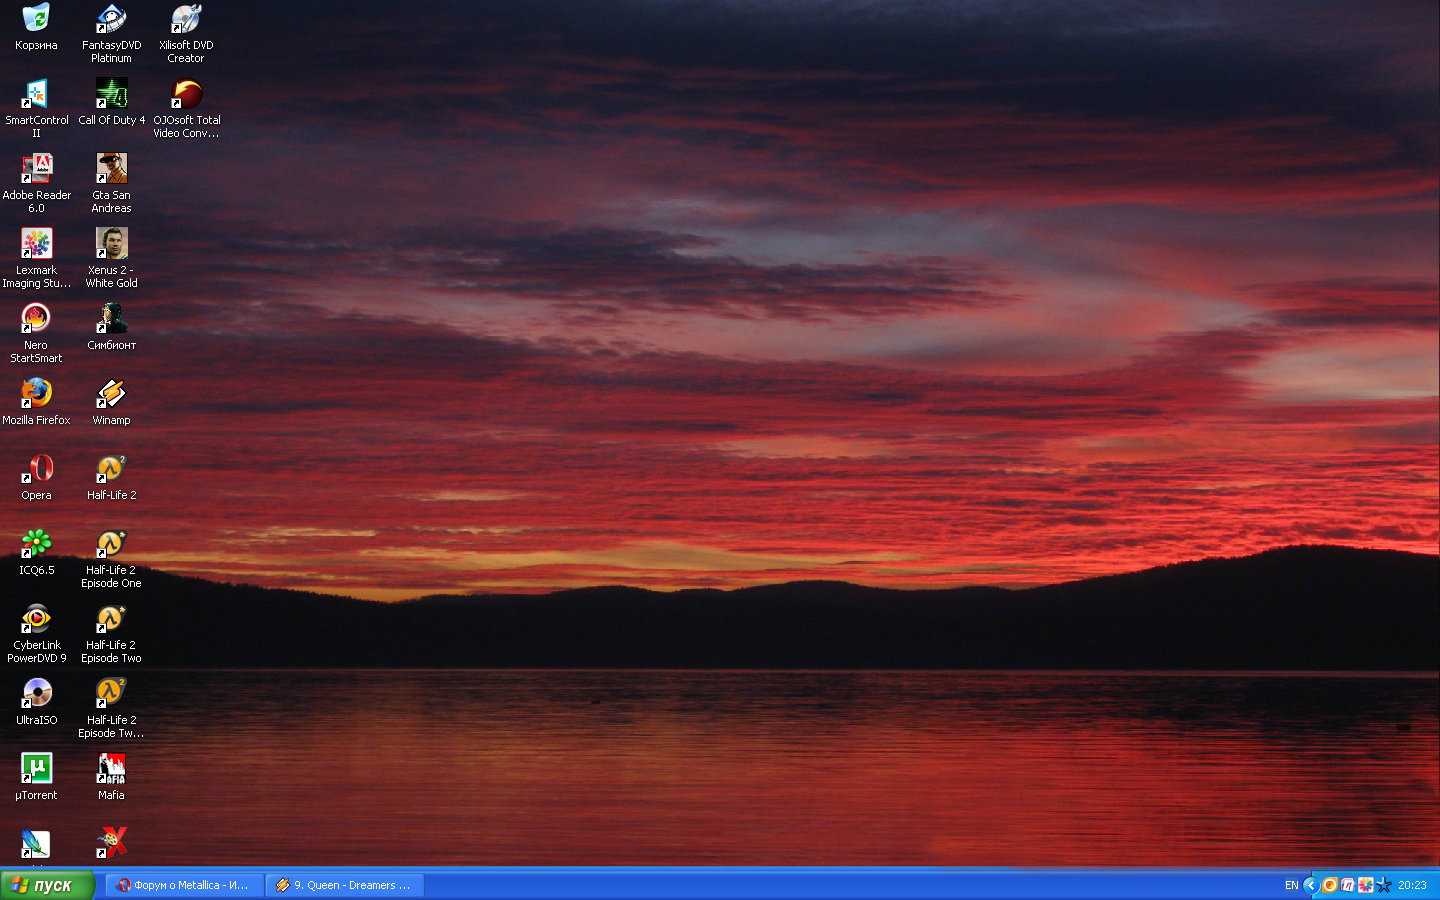Select the Gta San Andreas shortcut
The width and height of the screenshot is (1440, 900).
[111, 169]
